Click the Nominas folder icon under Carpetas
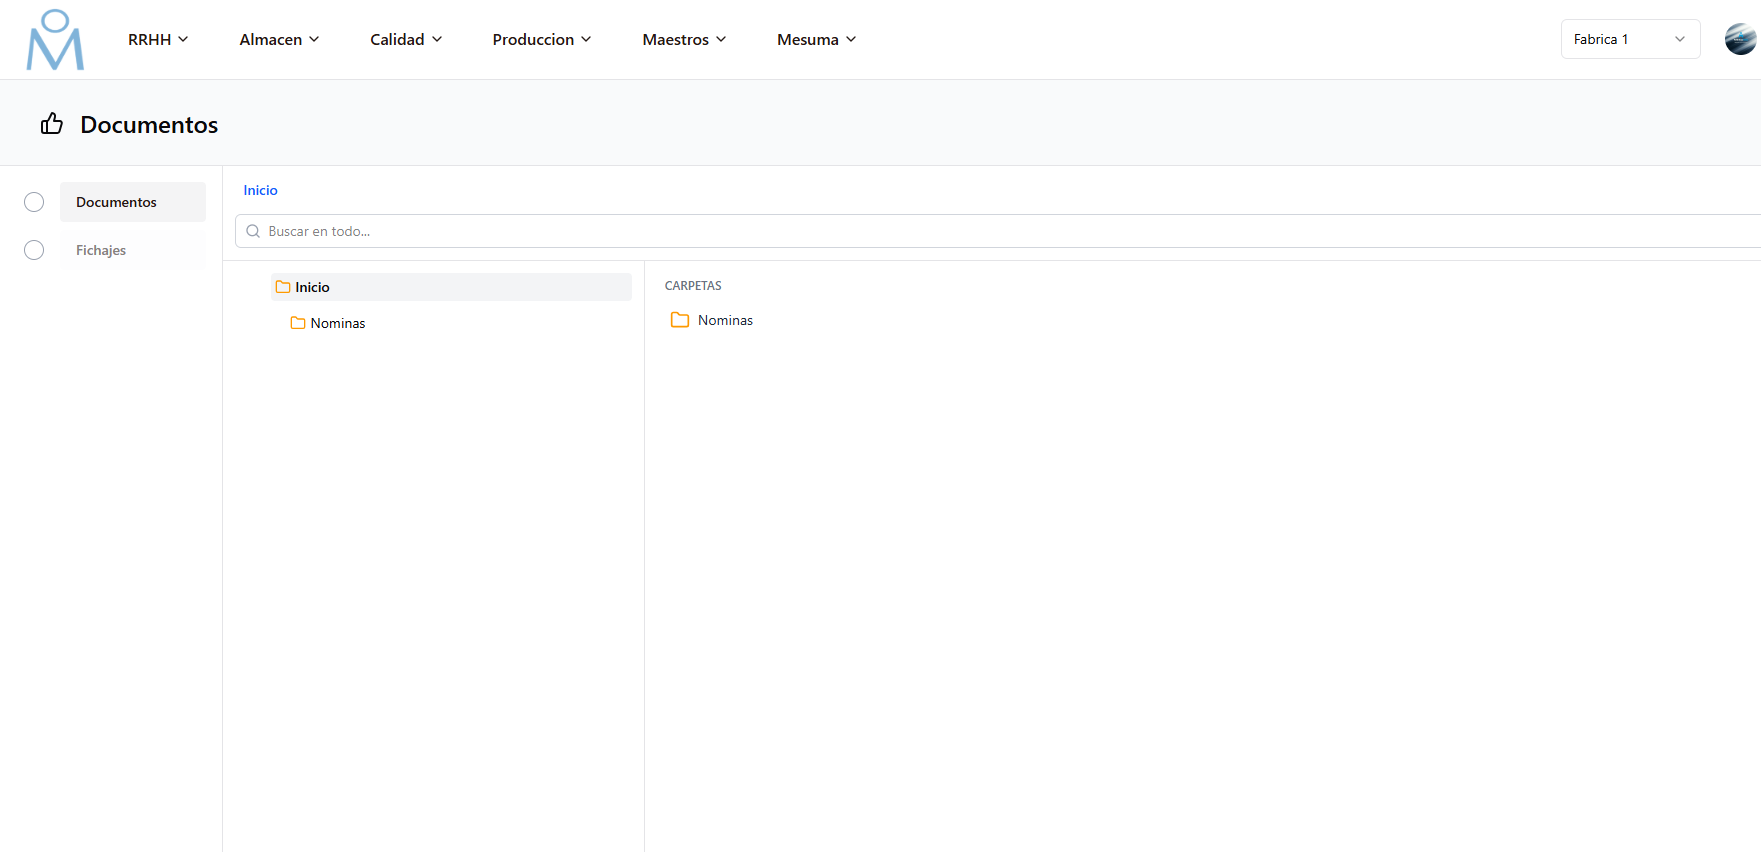The height and width of the screenshot is (852, 1761). (x=680, y=320)
